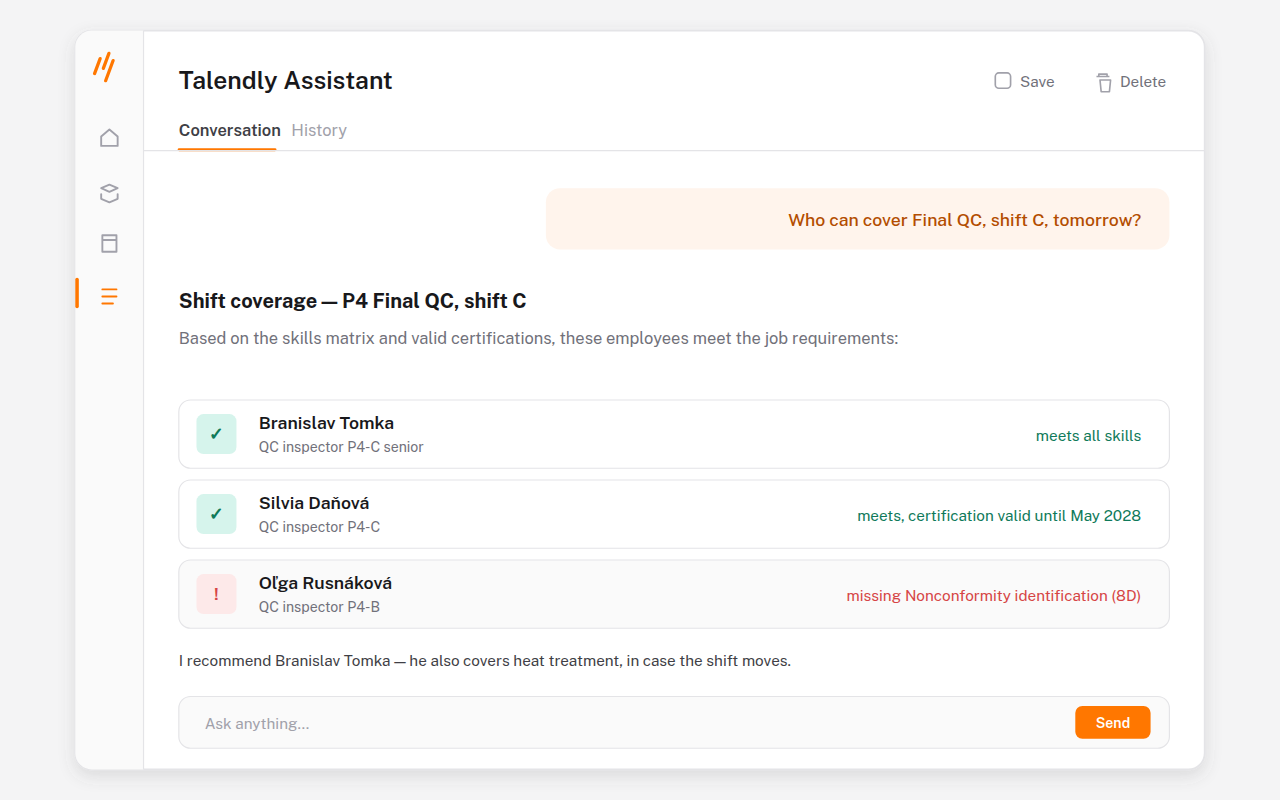Click the Talendly logo icon

coord(104,67)
